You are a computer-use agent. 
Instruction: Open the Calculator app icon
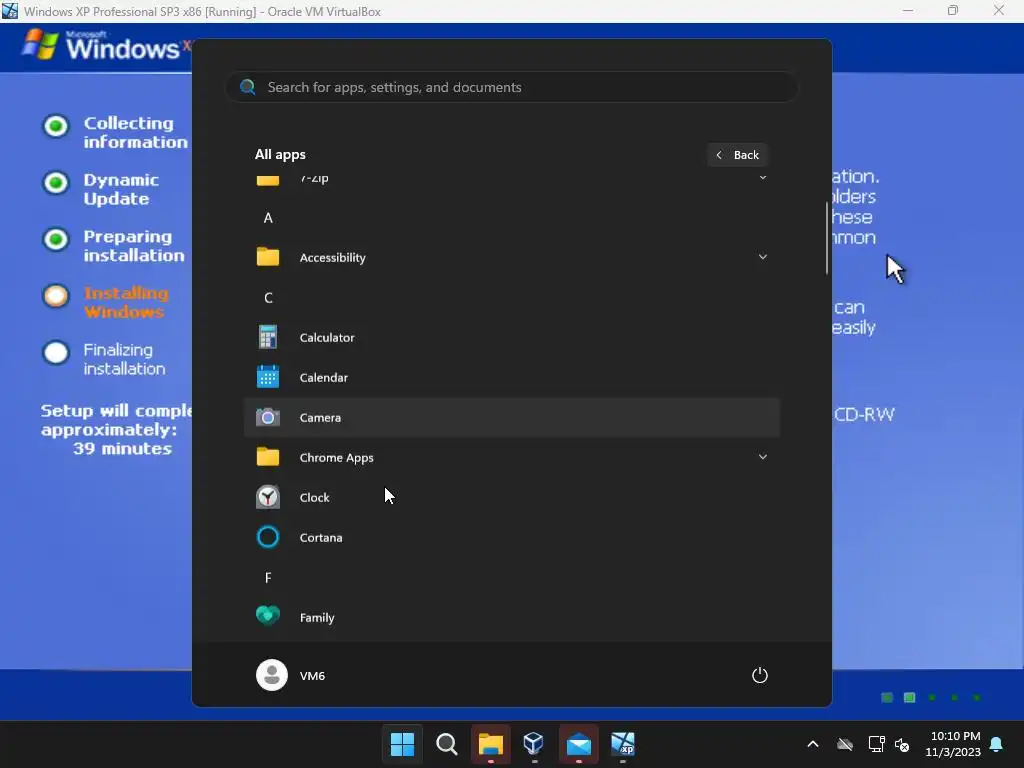coord(268,337)
